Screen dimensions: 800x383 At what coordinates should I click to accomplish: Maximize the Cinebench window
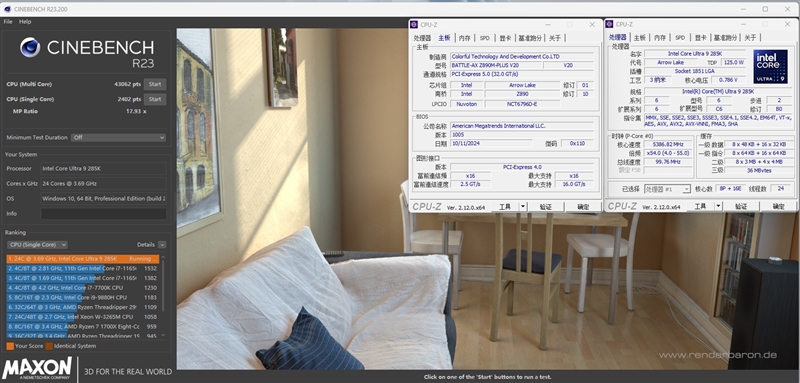[765, 9]
